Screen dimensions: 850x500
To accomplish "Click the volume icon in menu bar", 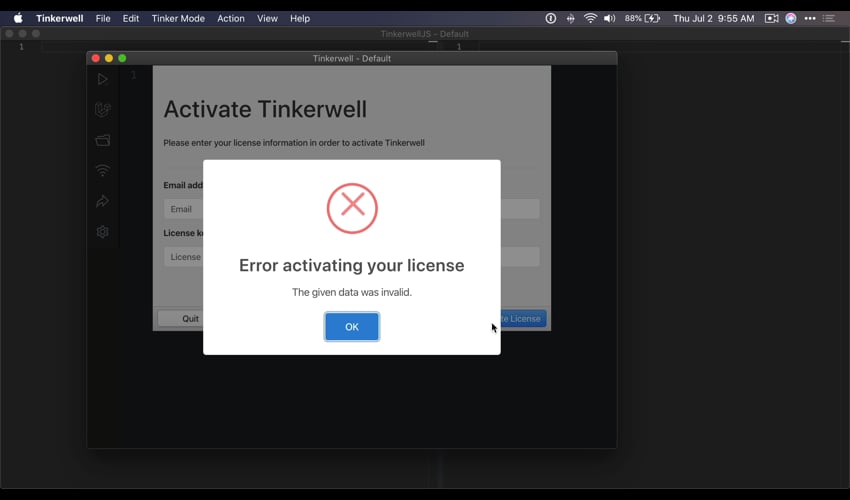I will [610, 18].
